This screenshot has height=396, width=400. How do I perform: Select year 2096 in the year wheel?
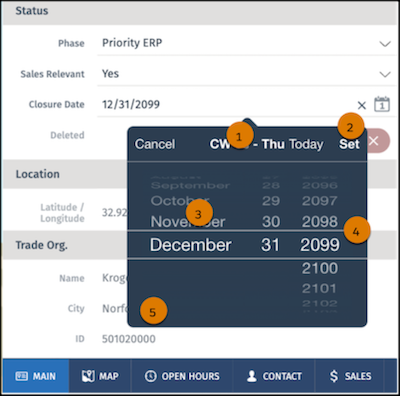tap(320, 185)
